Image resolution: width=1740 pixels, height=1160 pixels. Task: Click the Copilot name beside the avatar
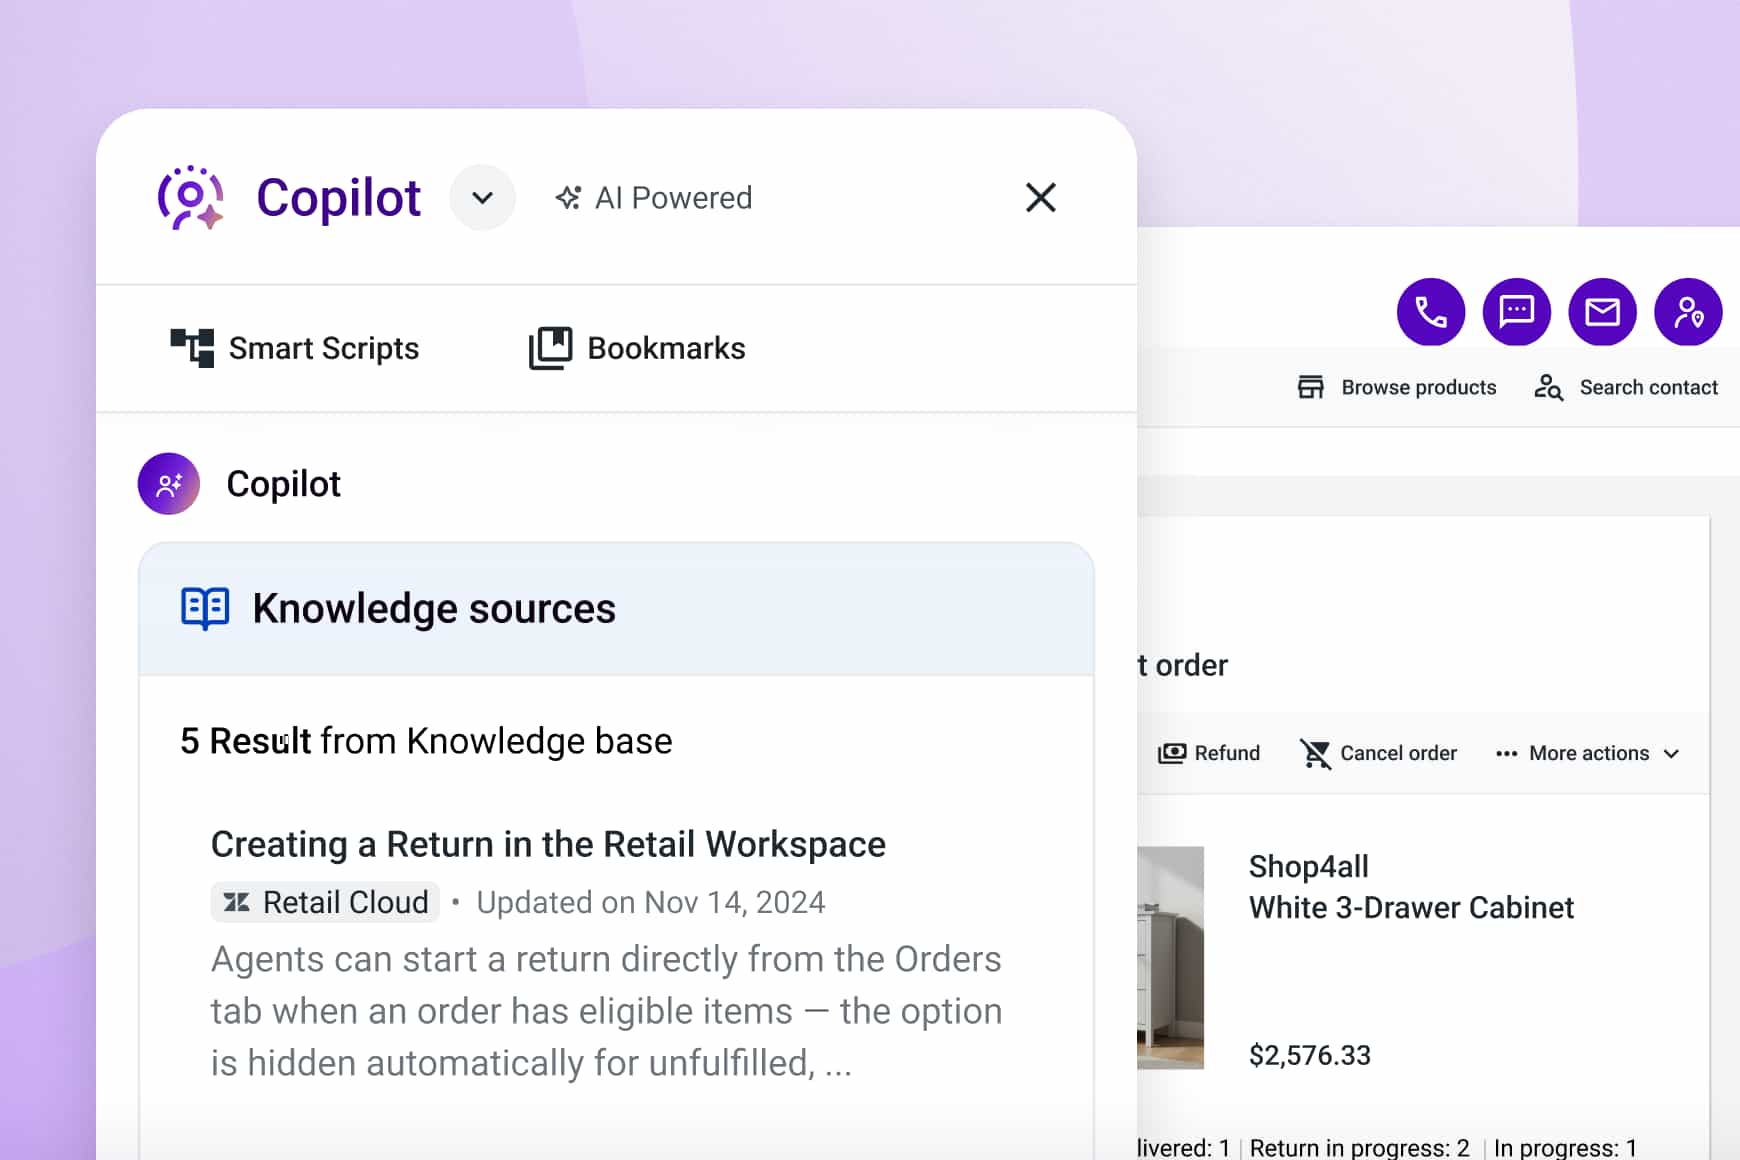pyautogui.click(x=284, y=484)
